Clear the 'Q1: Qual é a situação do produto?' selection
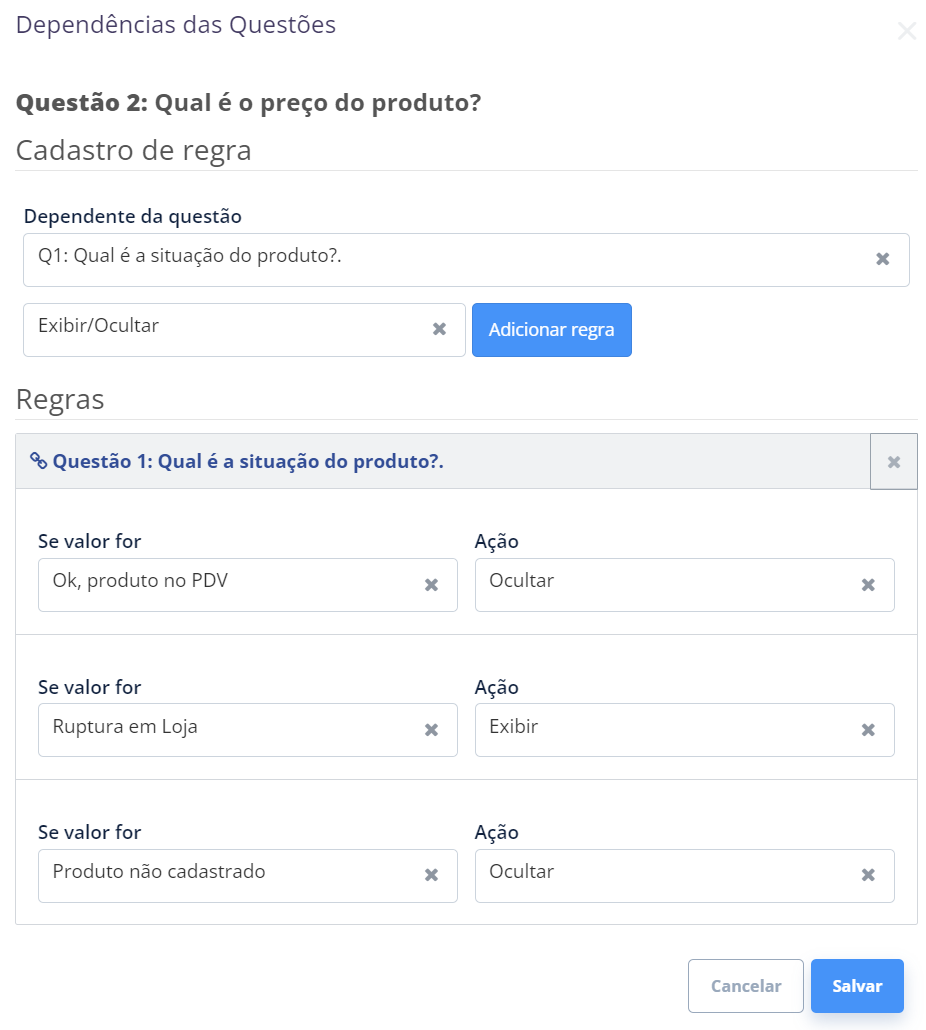926x1030 pixels. tap(883, 259)
